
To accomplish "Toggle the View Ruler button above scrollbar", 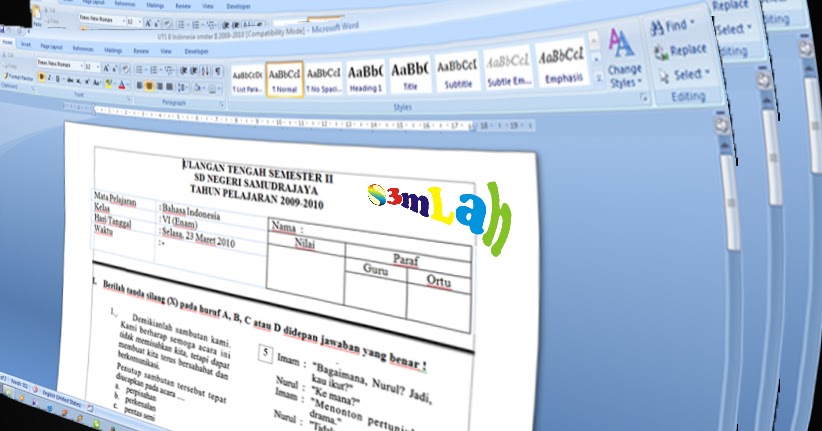I will (x=722, y=125).
